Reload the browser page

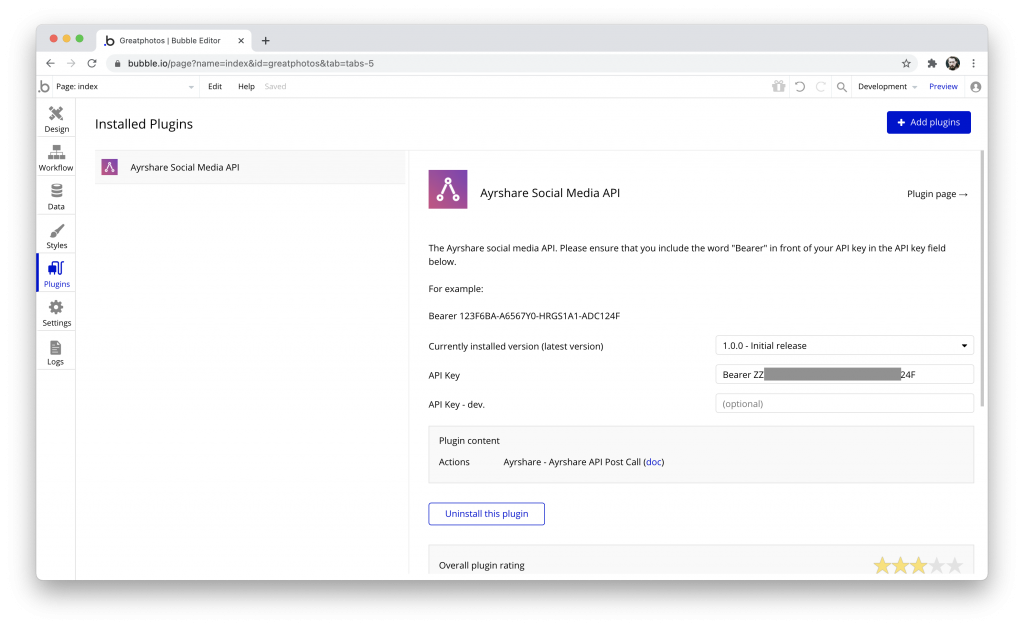point(92,63)
